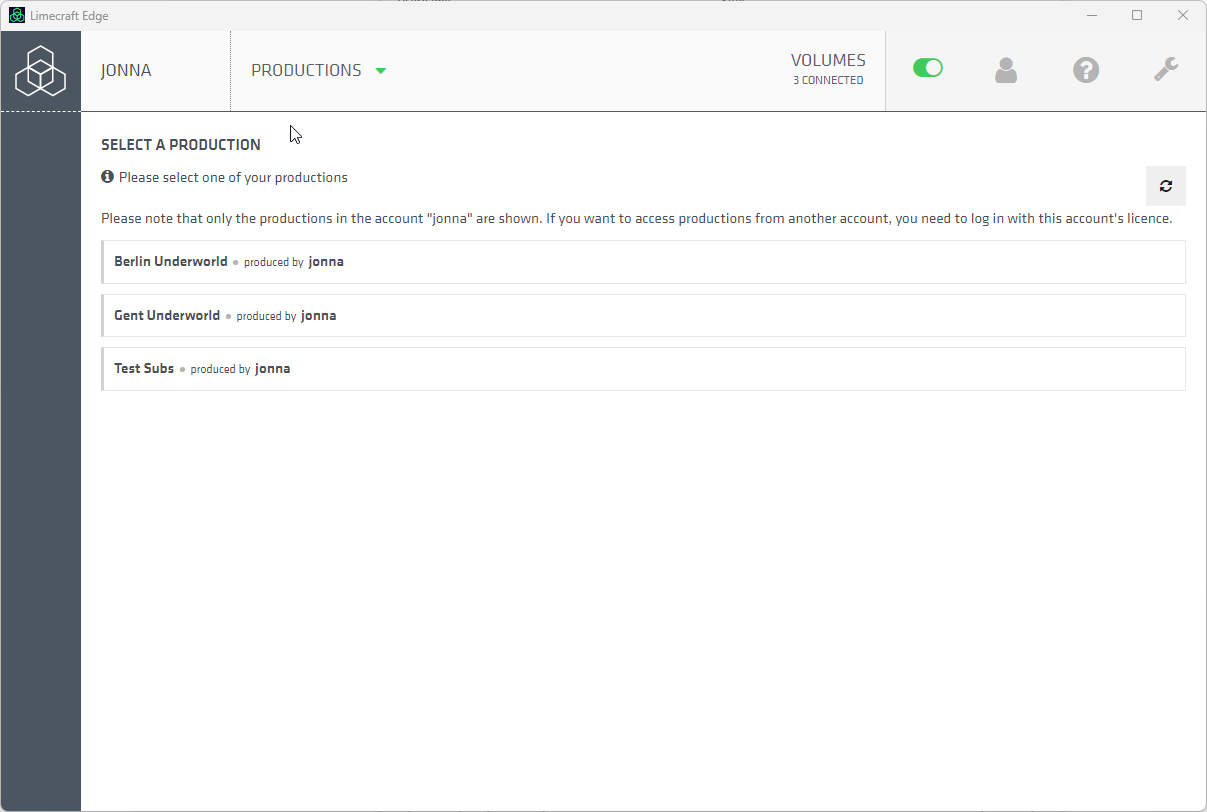
Task: Click the Limecraft cube logo in sidebar
Action: 41,71
